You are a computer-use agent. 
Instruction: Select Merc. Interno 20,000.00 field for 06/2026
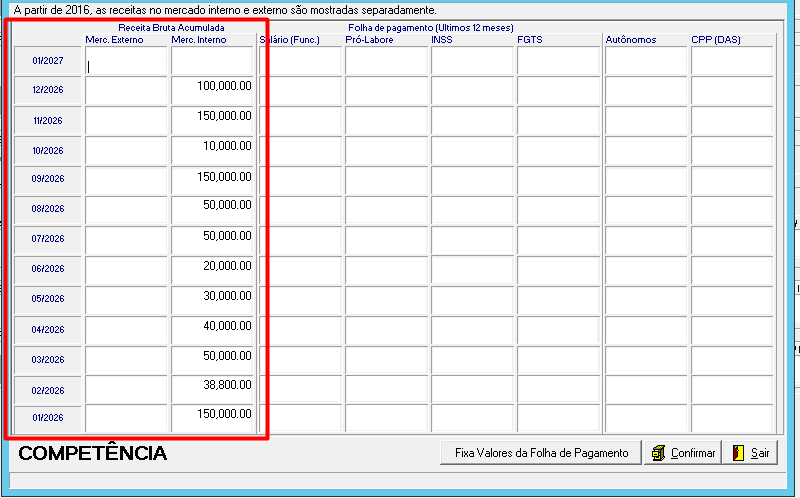tap(212, 270)
